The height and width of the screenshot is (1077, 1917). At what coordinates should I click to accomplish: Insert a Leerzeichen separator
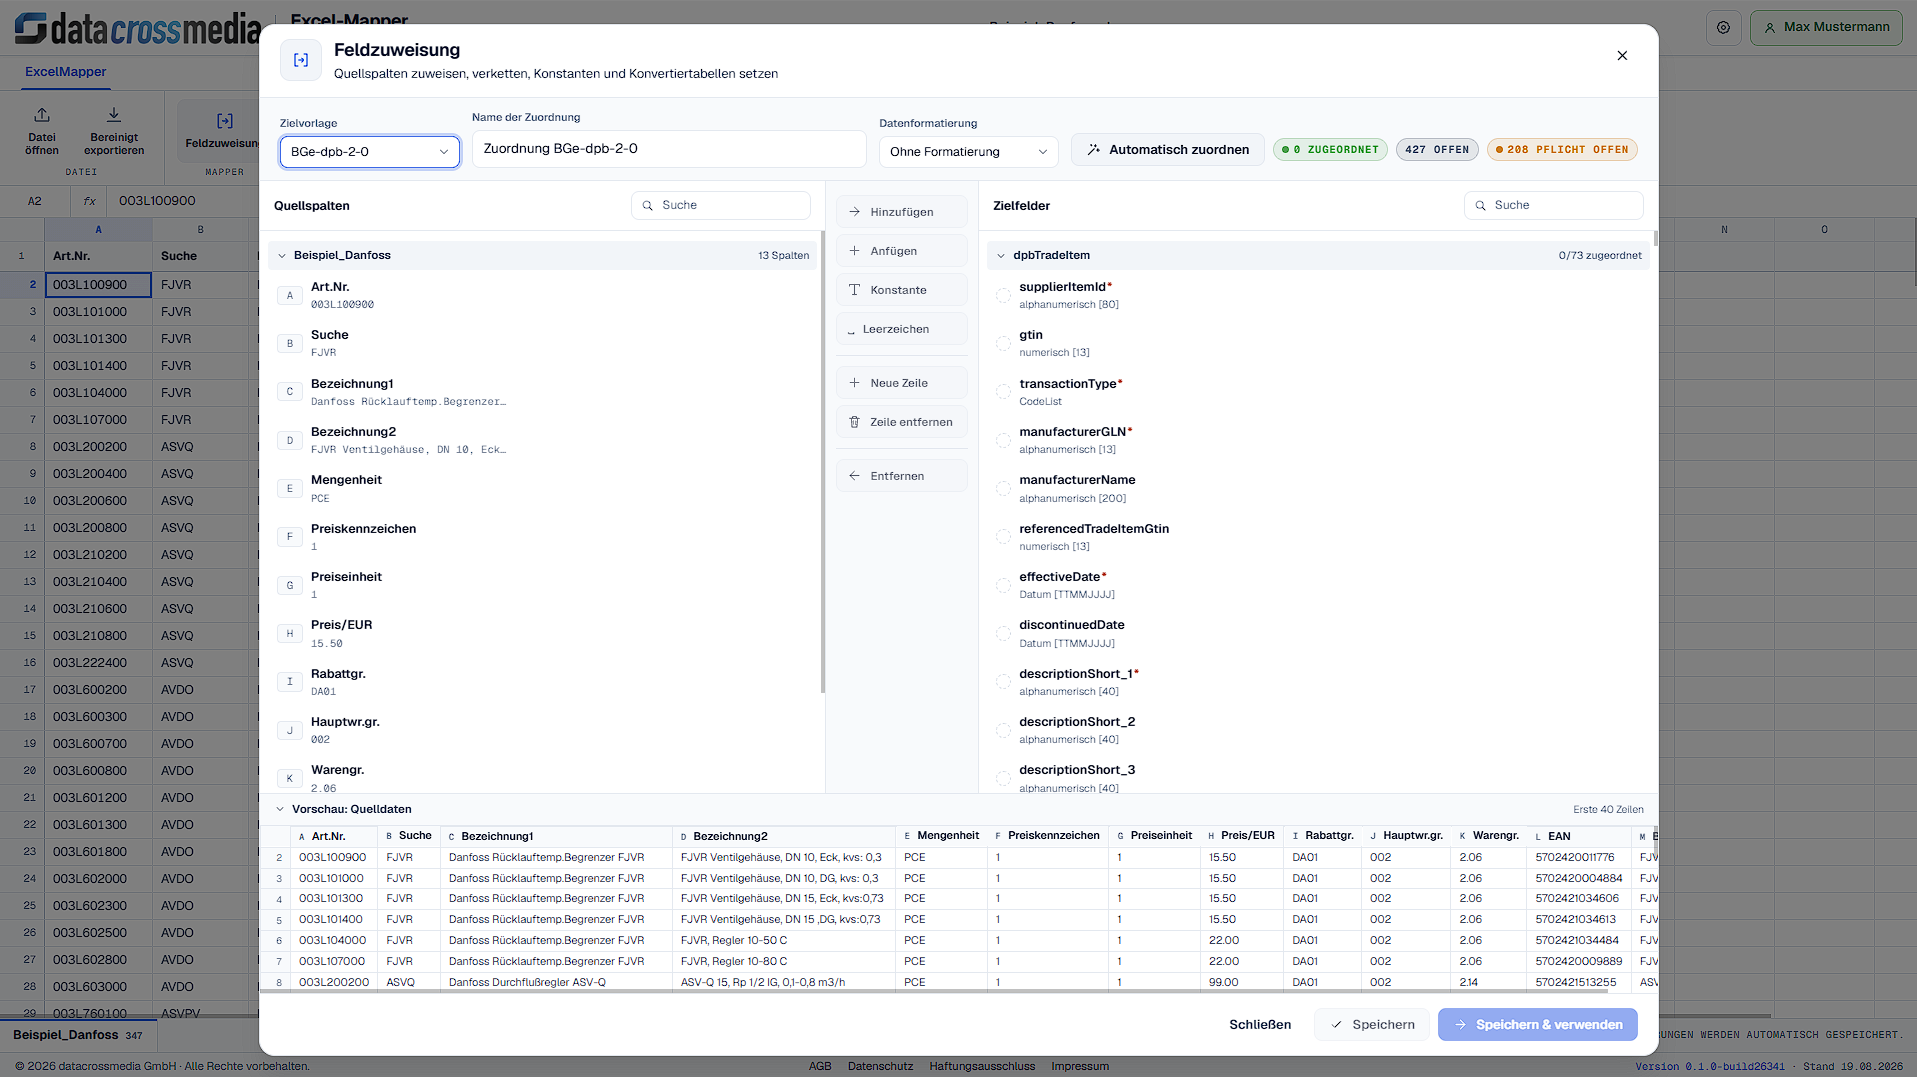point(901,329)
